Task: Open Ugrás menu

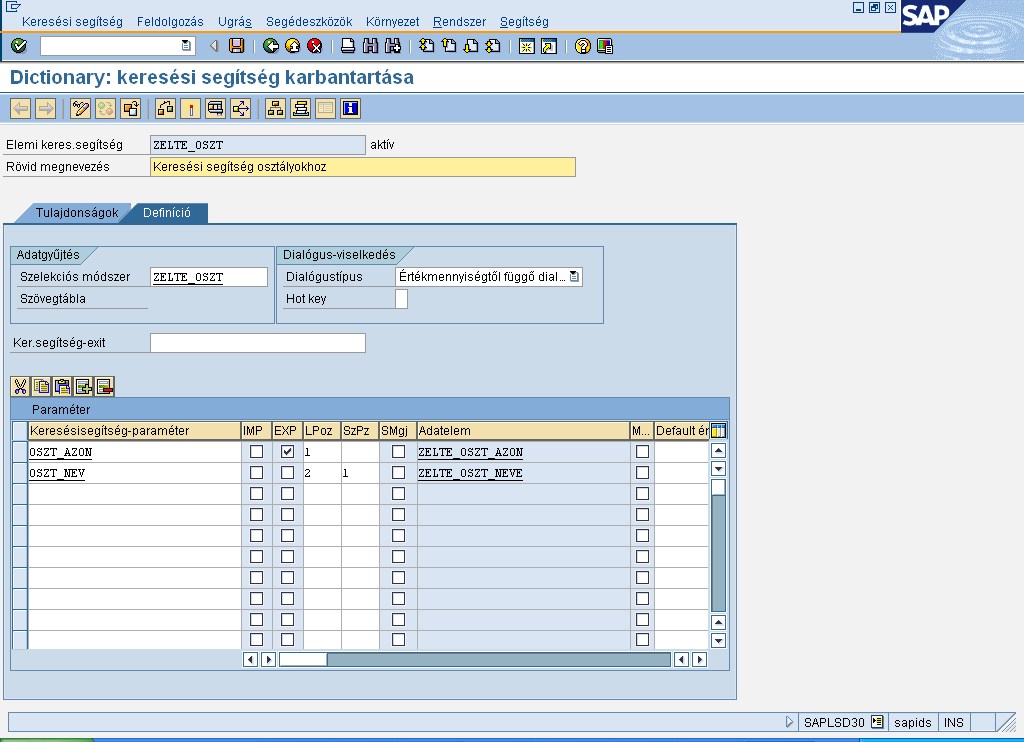Action: point(234,22)
